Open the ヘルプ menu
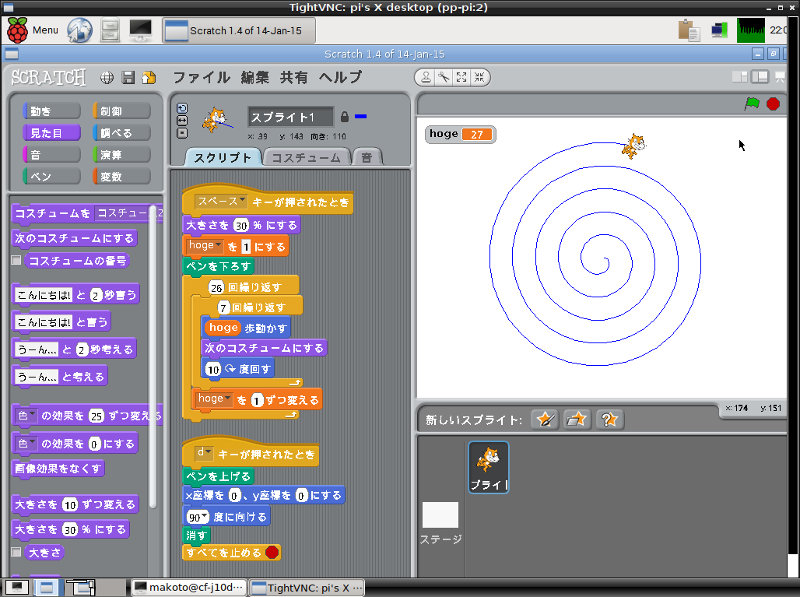The height and width of the screenshot is (597, 800). coord(340,78)
